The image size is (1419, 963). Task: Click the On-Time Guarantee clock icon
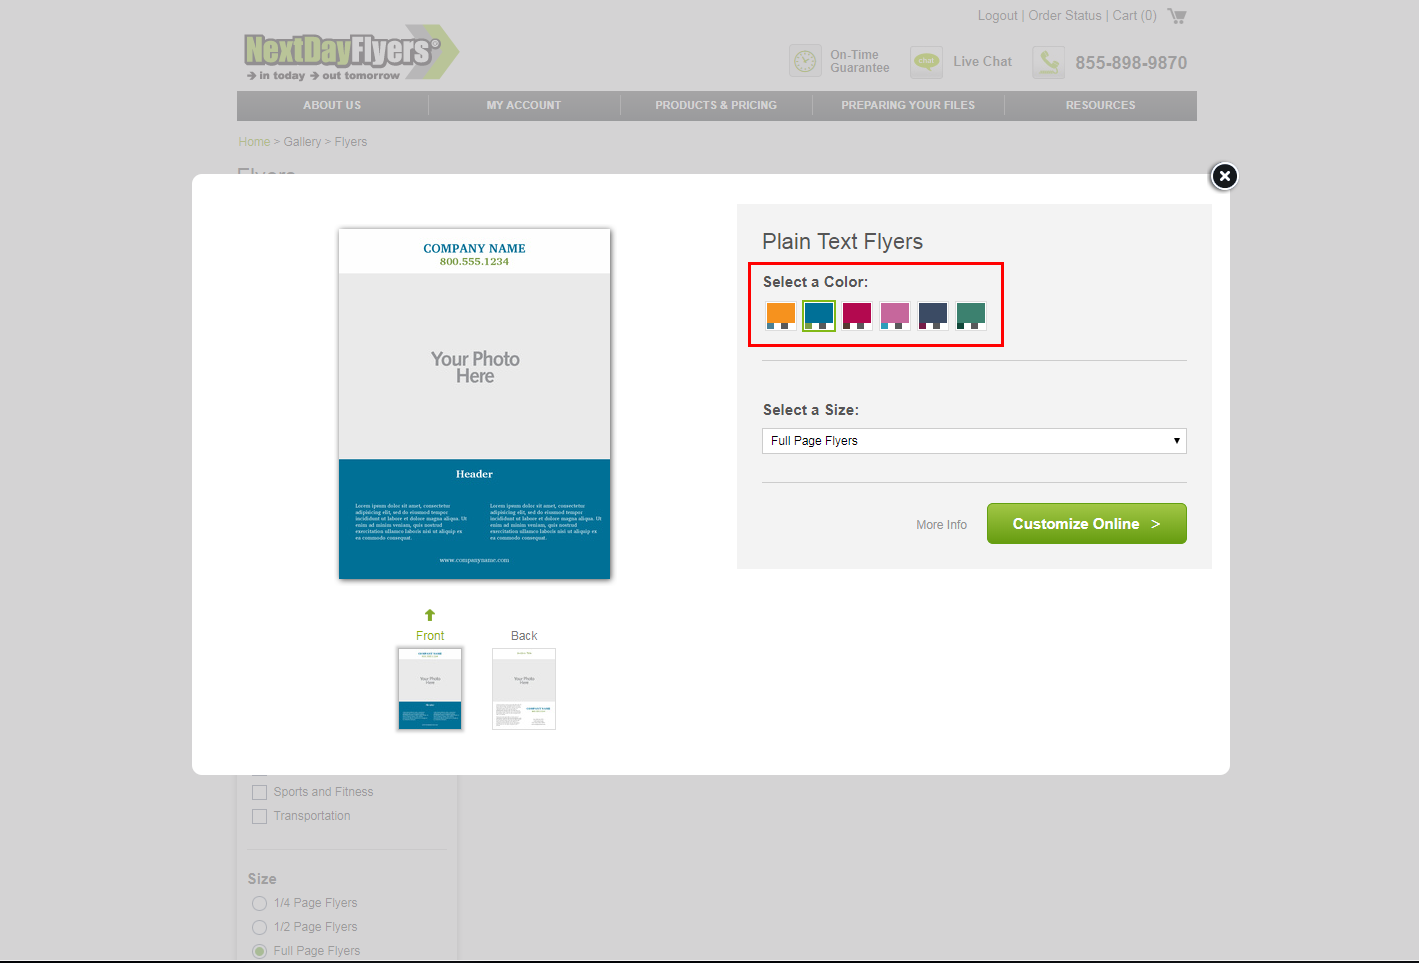(x=805, y=61)
